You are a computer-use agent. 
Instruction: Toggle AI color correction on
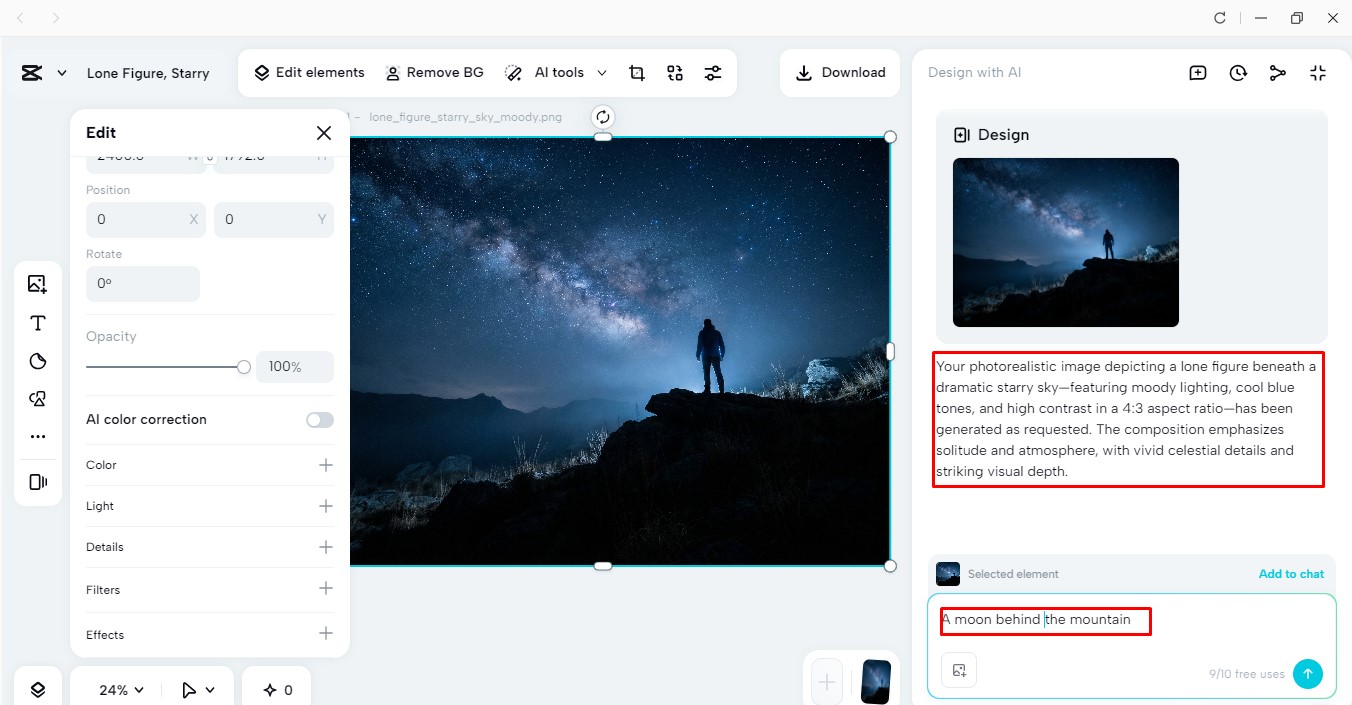click(319, 419)
